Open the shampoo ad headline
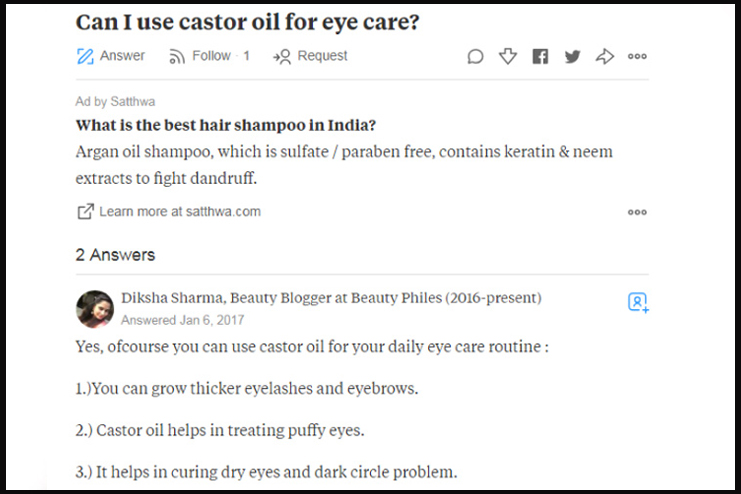 [226, 125]
